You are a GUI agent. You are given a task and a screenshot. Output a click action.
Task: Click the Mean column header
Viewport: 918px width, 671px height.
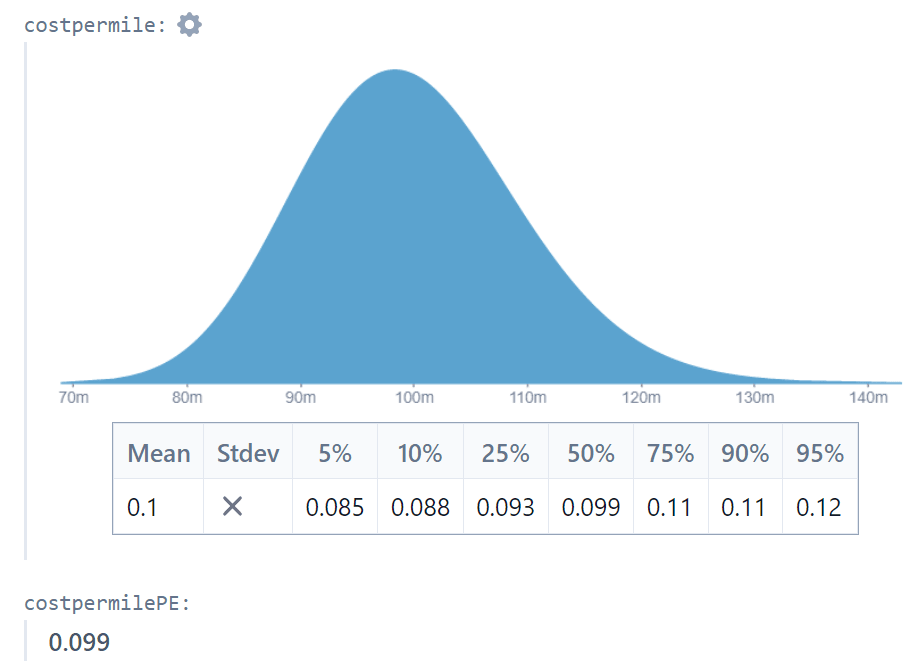pos(158,453)
